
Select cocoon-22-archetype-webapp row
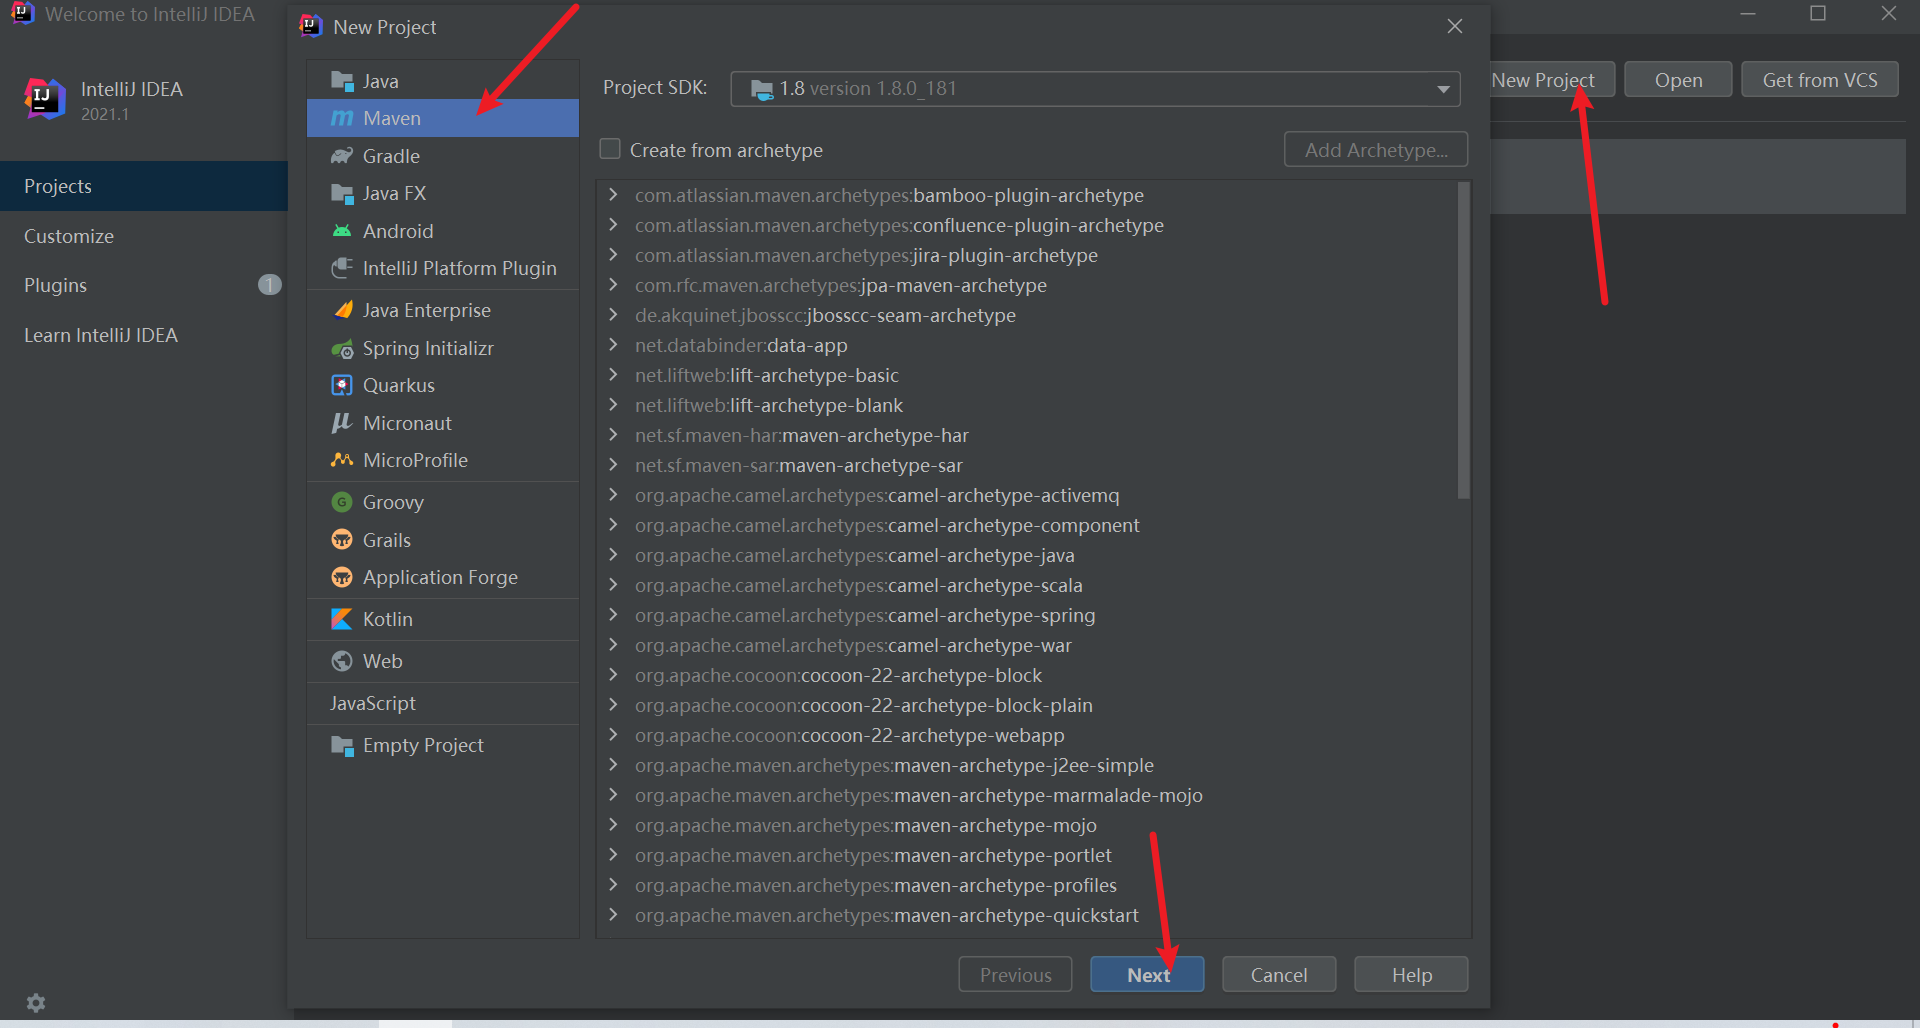click(x=1027, y=735)
